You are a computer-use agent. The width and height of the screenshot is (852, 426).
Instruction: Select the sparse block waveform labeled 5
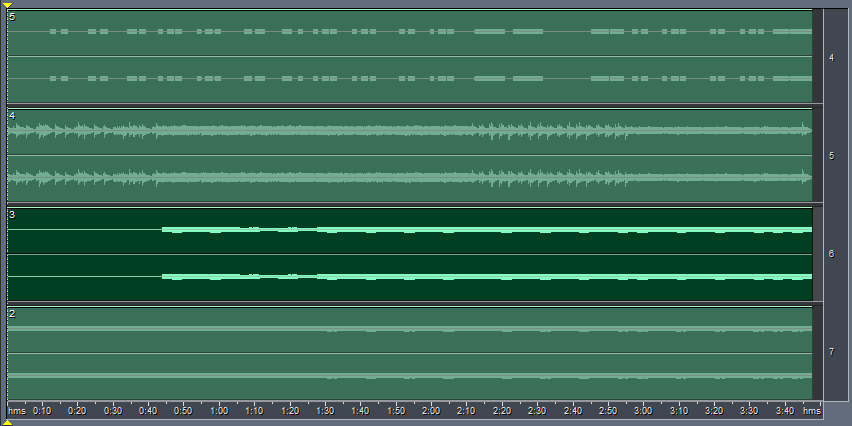410,57
